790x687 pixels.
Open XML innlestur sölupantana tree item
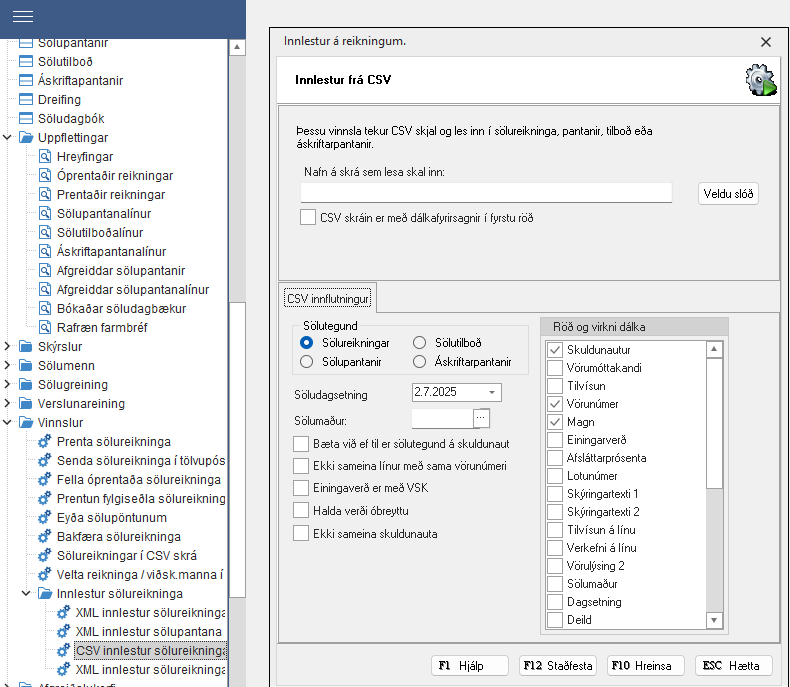pos(150,632)
